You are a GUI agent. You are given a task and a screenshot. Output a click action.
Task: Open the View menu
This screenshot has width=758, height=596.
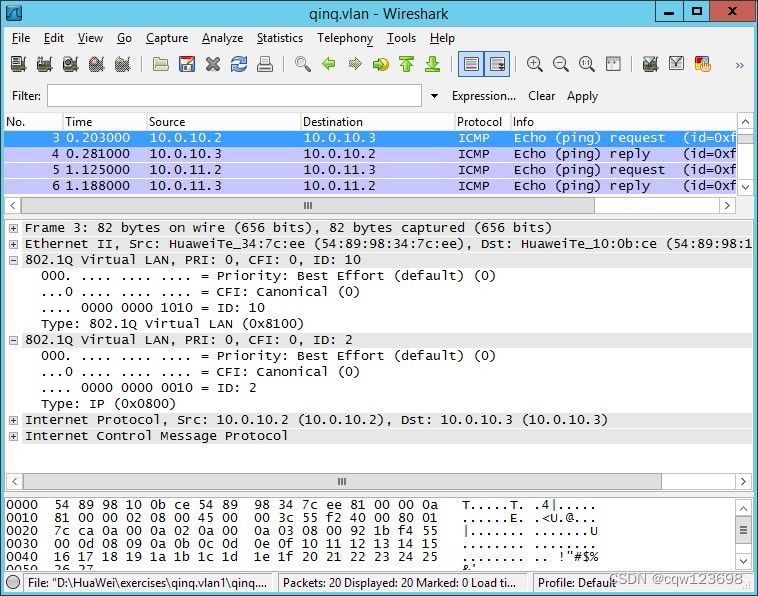point(90,38)
